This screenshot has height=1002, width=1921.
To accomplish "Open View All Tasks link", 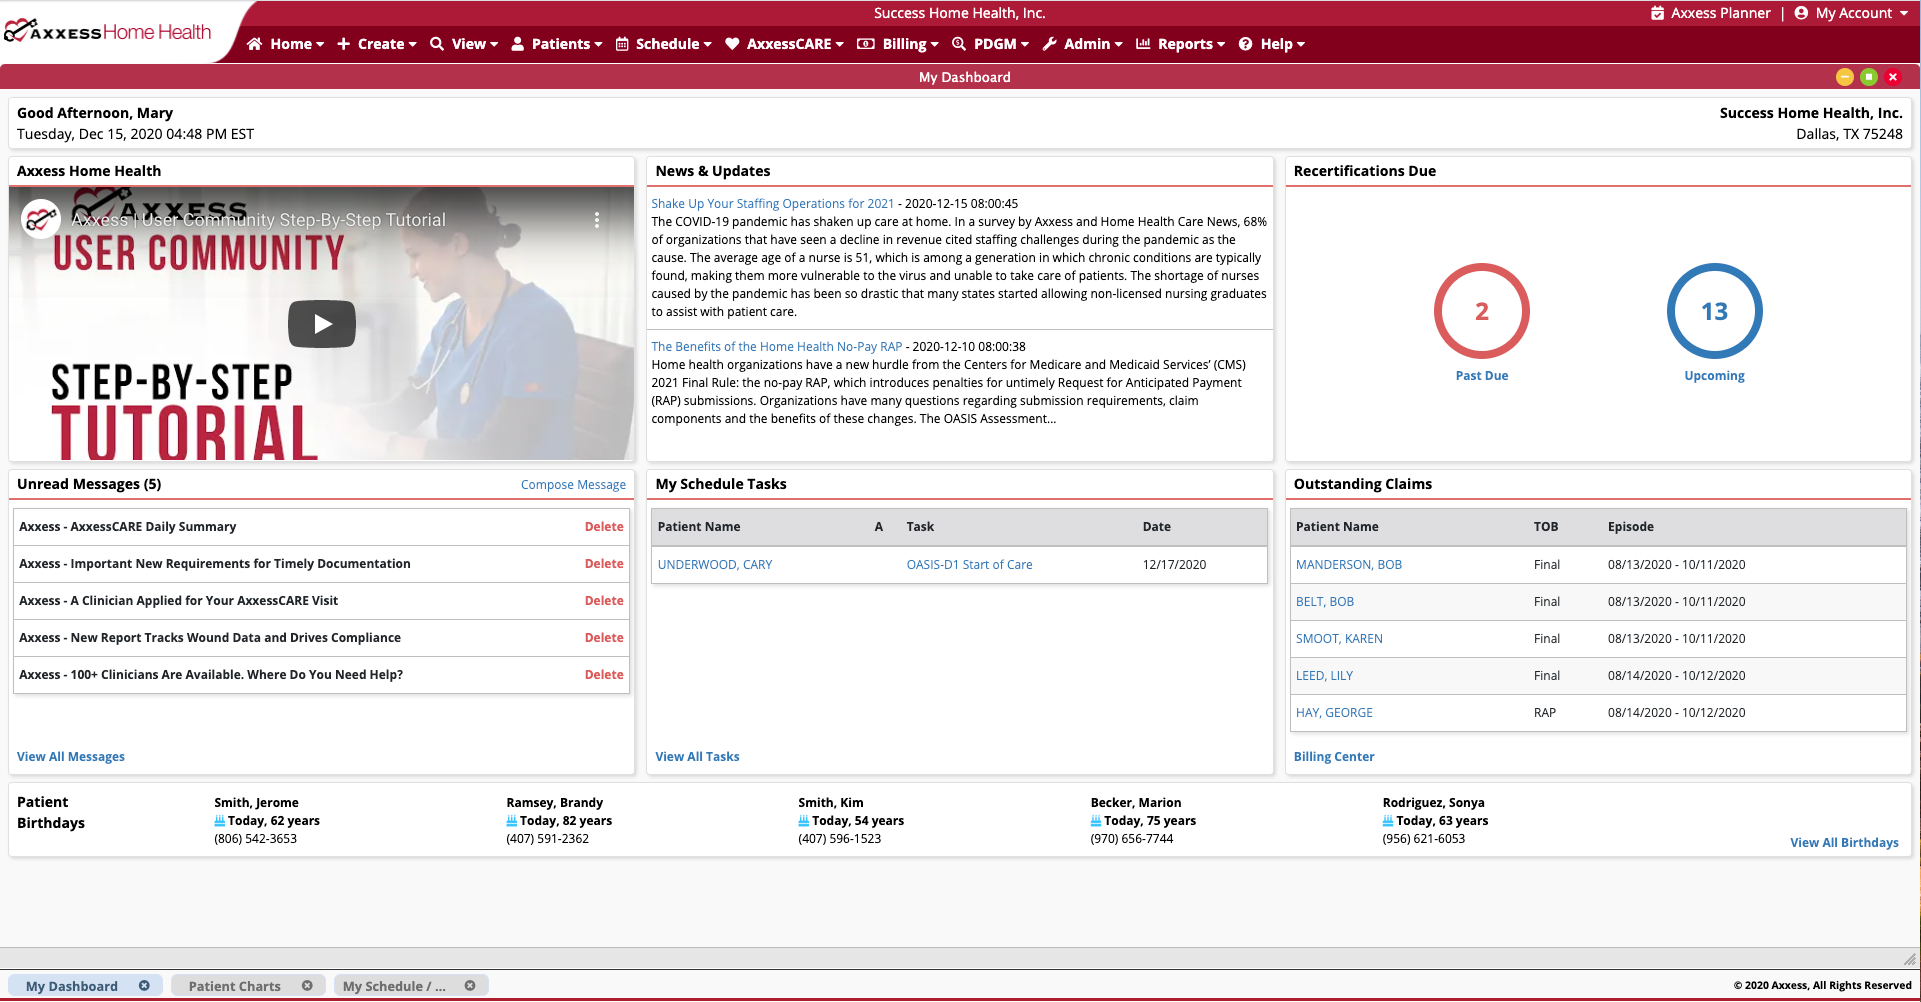I will coord(697,757).
